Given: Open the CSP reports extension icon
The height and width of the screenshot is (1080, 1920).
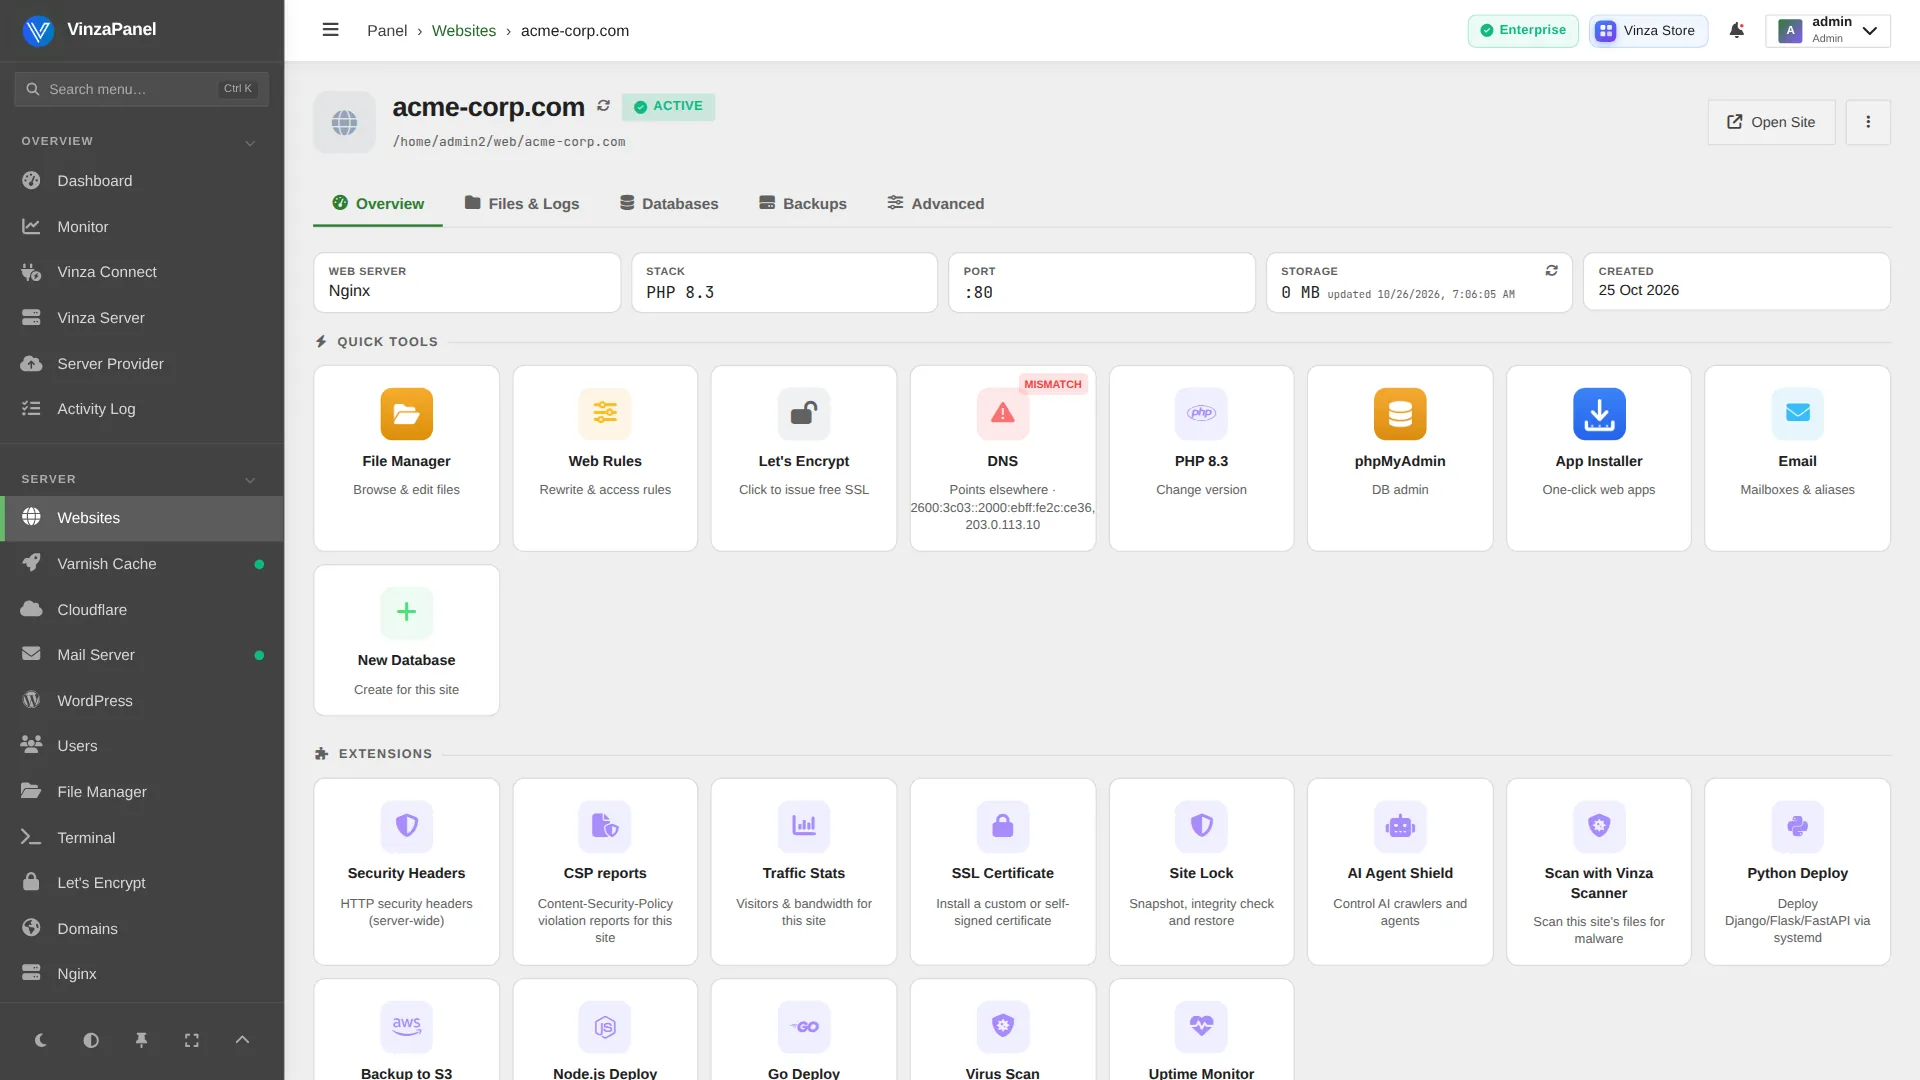Looking at the screenshot, I should click(605, 826).
